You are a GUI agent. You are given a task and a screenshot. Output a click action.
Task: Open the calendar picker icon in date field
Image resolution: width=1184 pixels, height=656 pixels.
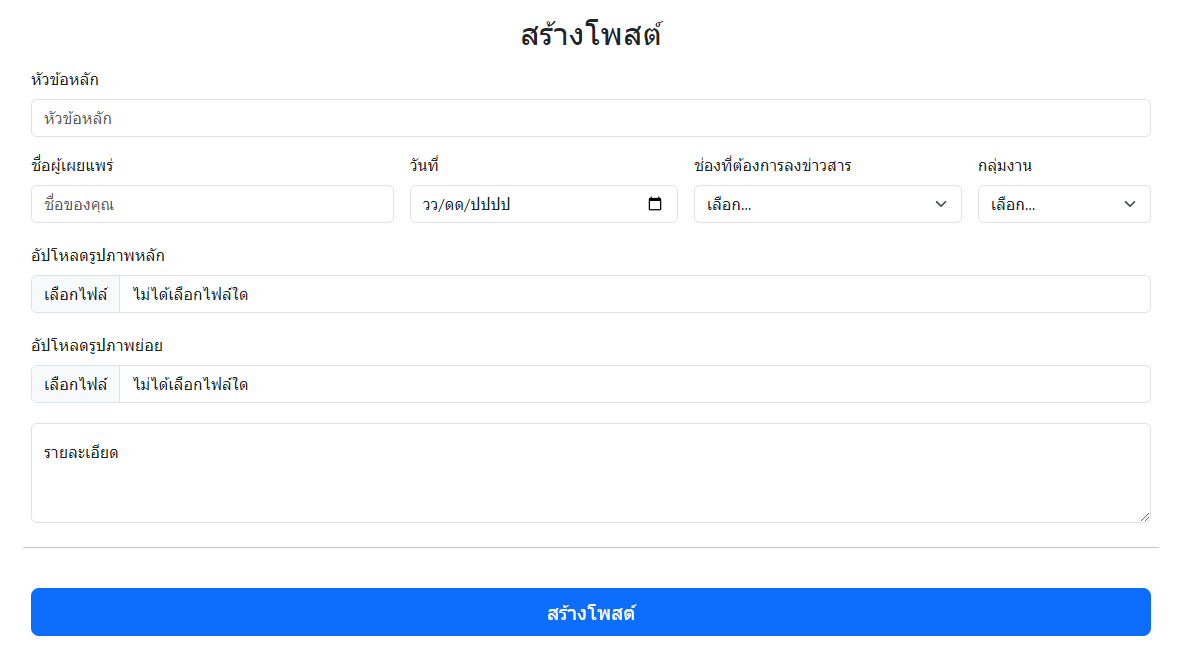click(x=655, y=204)
